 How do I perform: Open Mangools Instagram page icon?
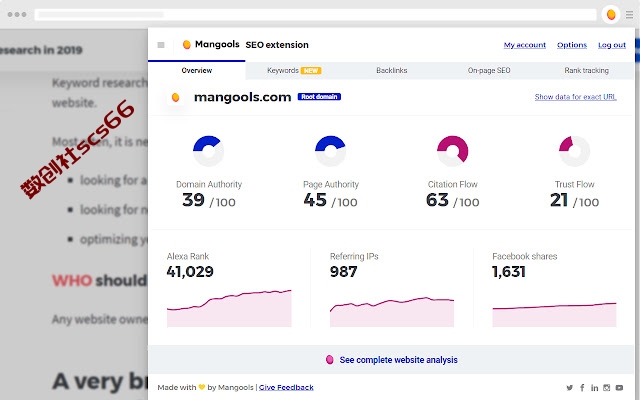point(607,387)
